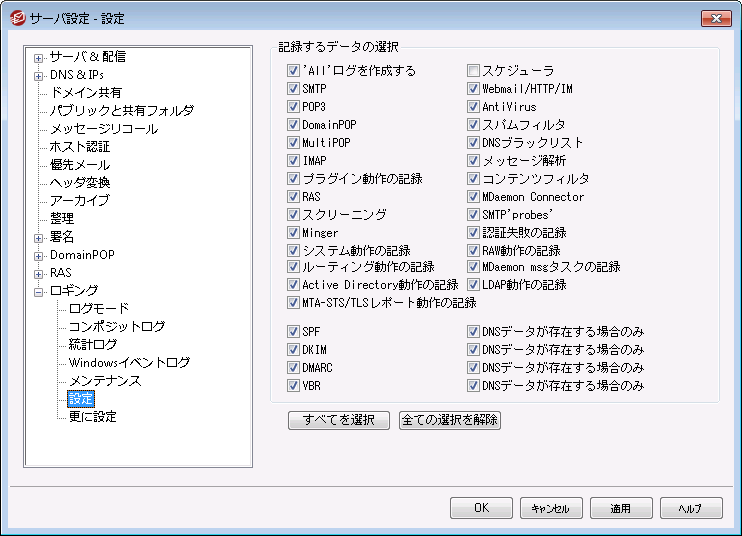Screen dimensions: 742x536
Task: Toggle DNSデータが存在する場合のみ beside SPF
Action: (473, 332)
